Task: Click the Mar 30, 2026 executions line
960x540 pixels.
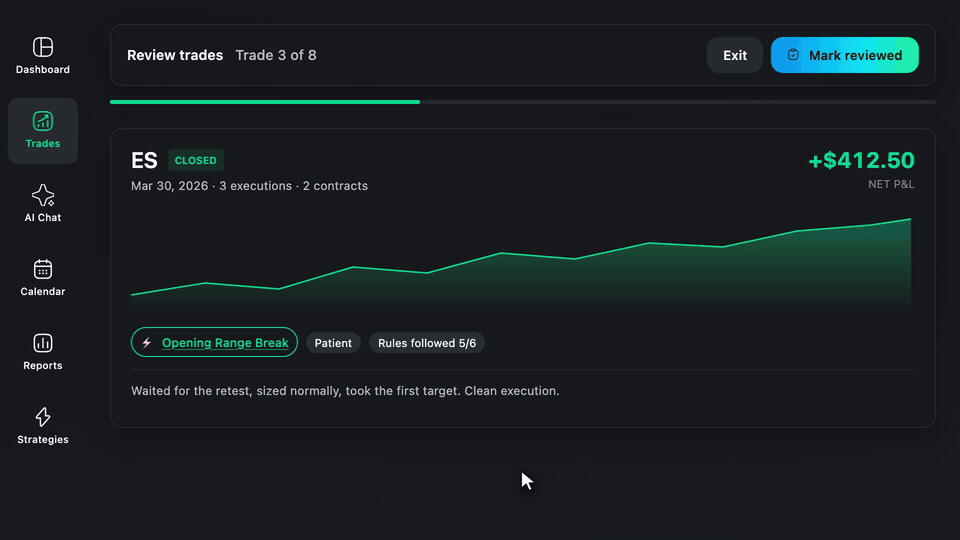Action: (249, 186)
